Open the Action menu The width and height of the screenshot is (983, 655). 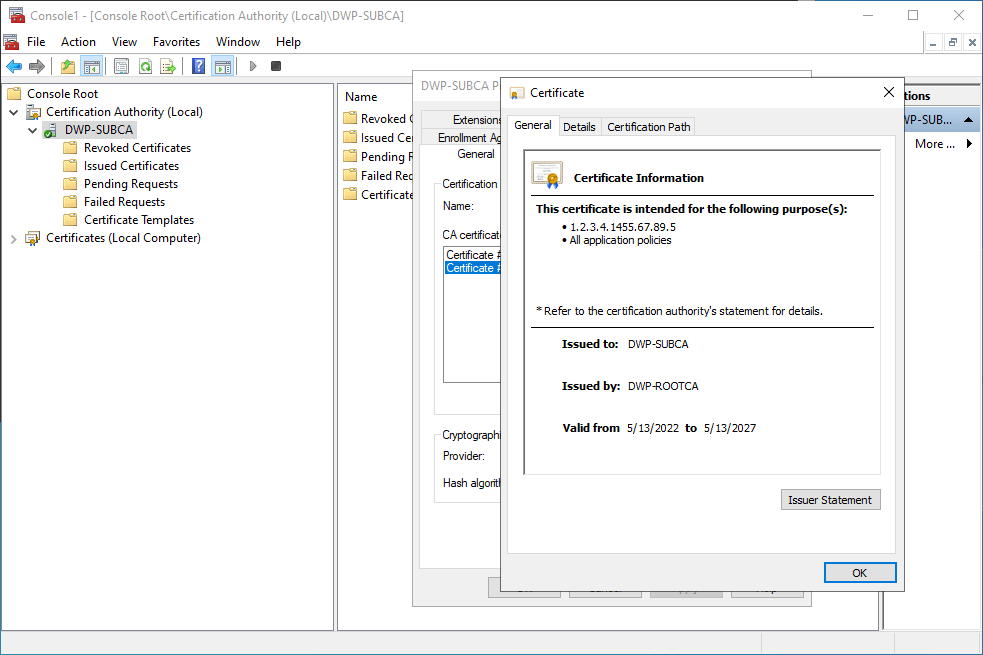click(78, 42)
